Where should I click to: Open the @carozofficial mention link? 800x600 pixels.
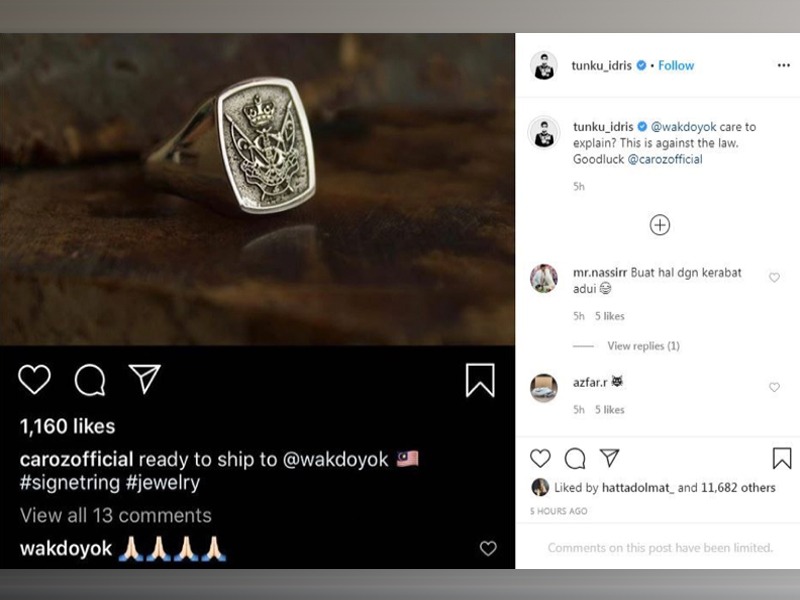click(x=665, y=160)
